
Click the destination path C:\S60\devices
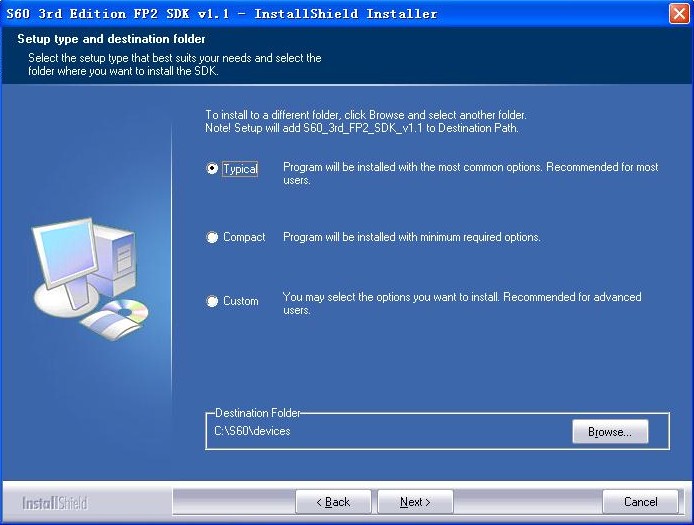coord(252,431)
